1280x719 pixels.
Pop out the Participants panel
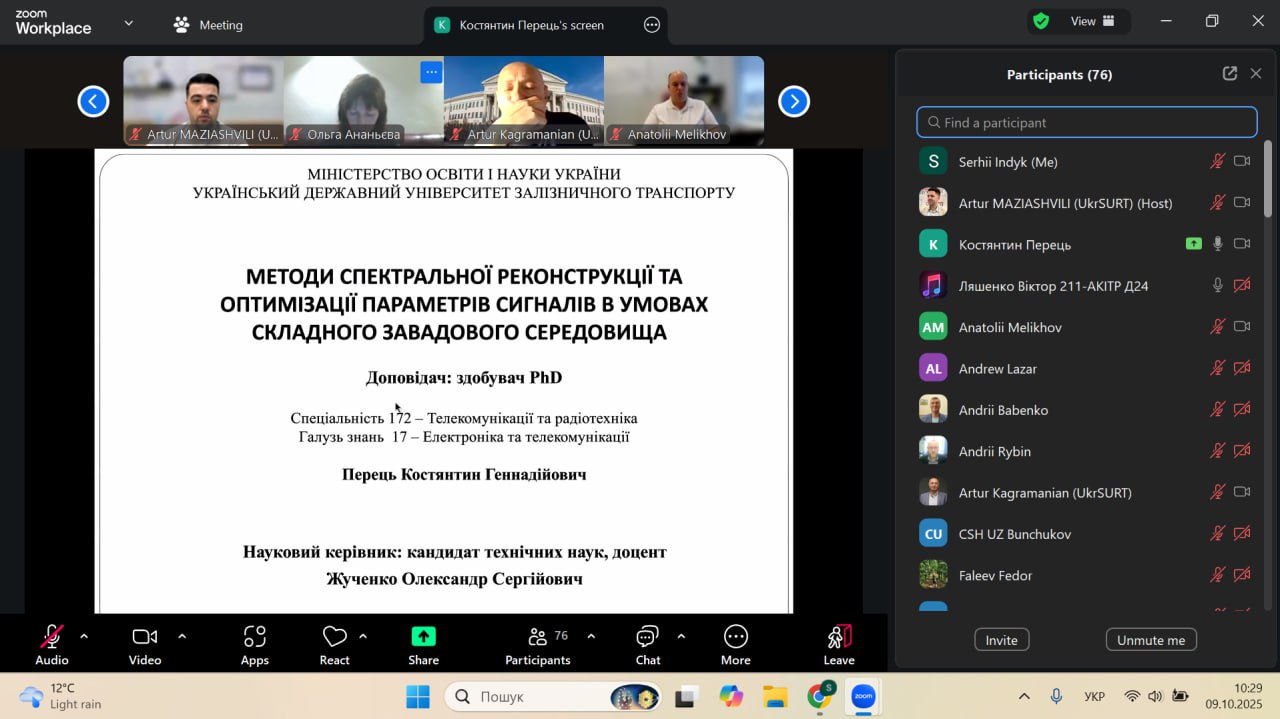[1230, 74]
